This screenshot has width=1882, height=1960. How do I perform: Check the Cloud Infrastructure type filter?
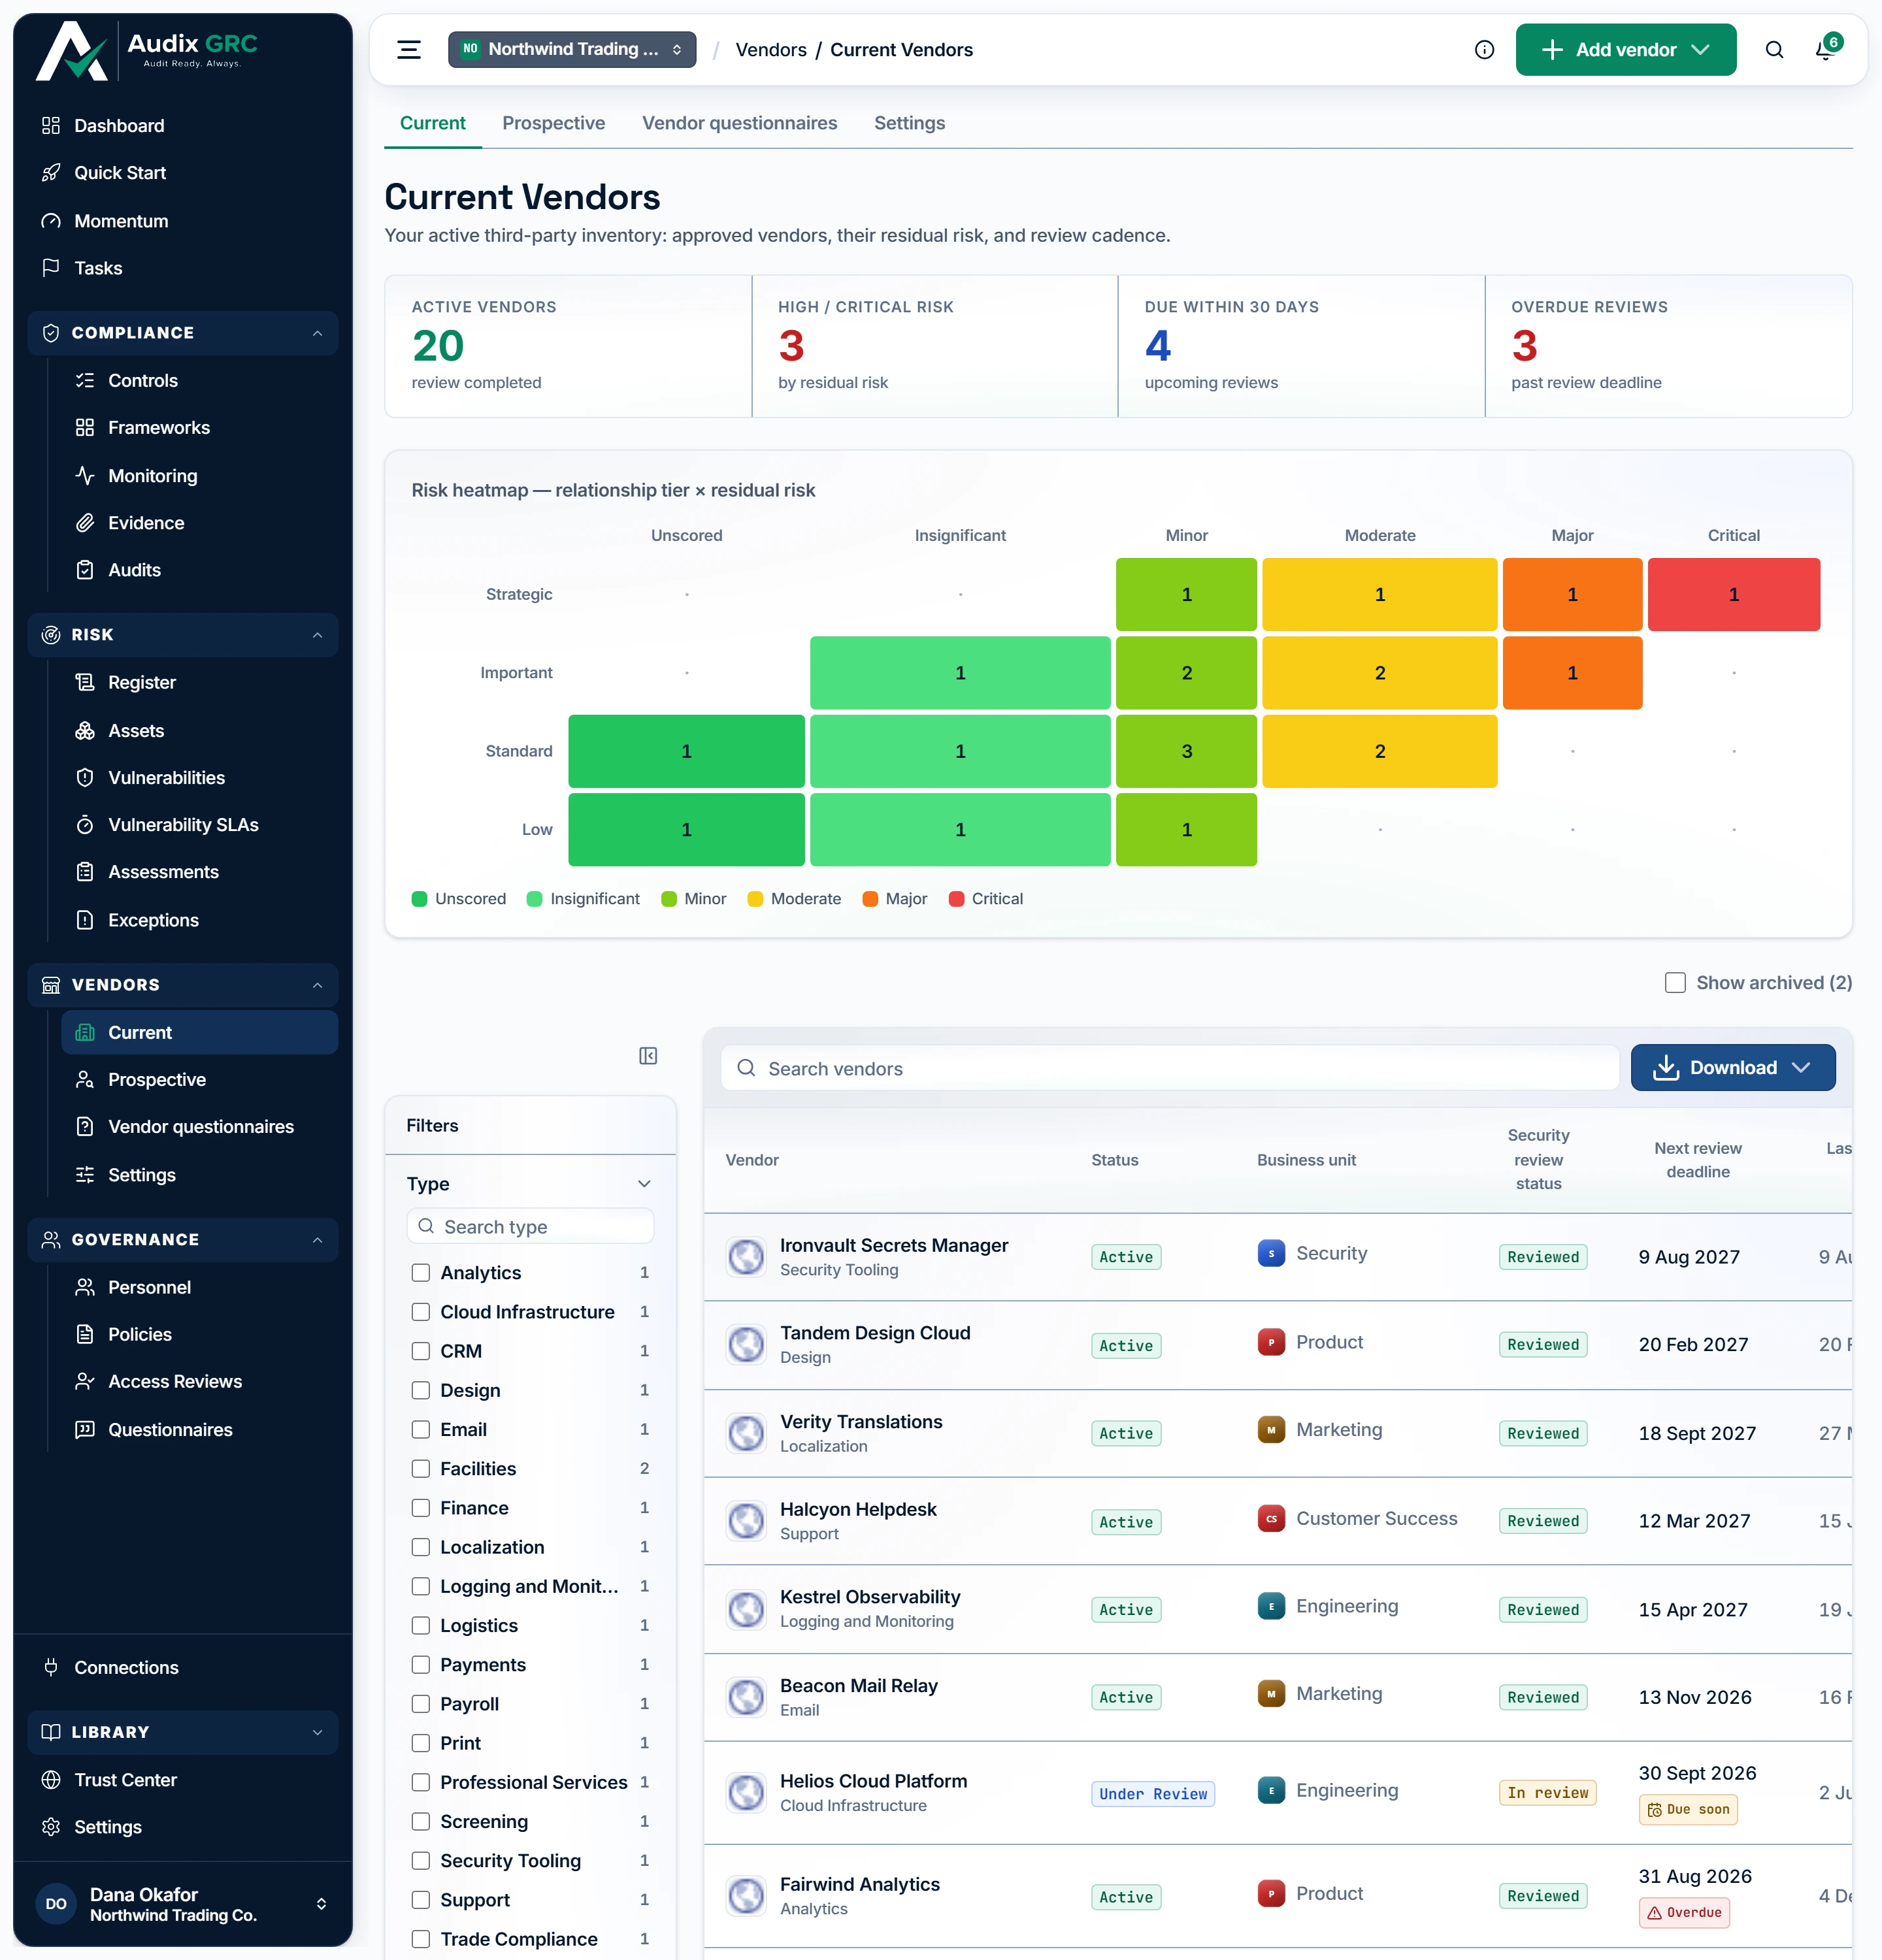pyautogui.click(x=421, y=1312)
